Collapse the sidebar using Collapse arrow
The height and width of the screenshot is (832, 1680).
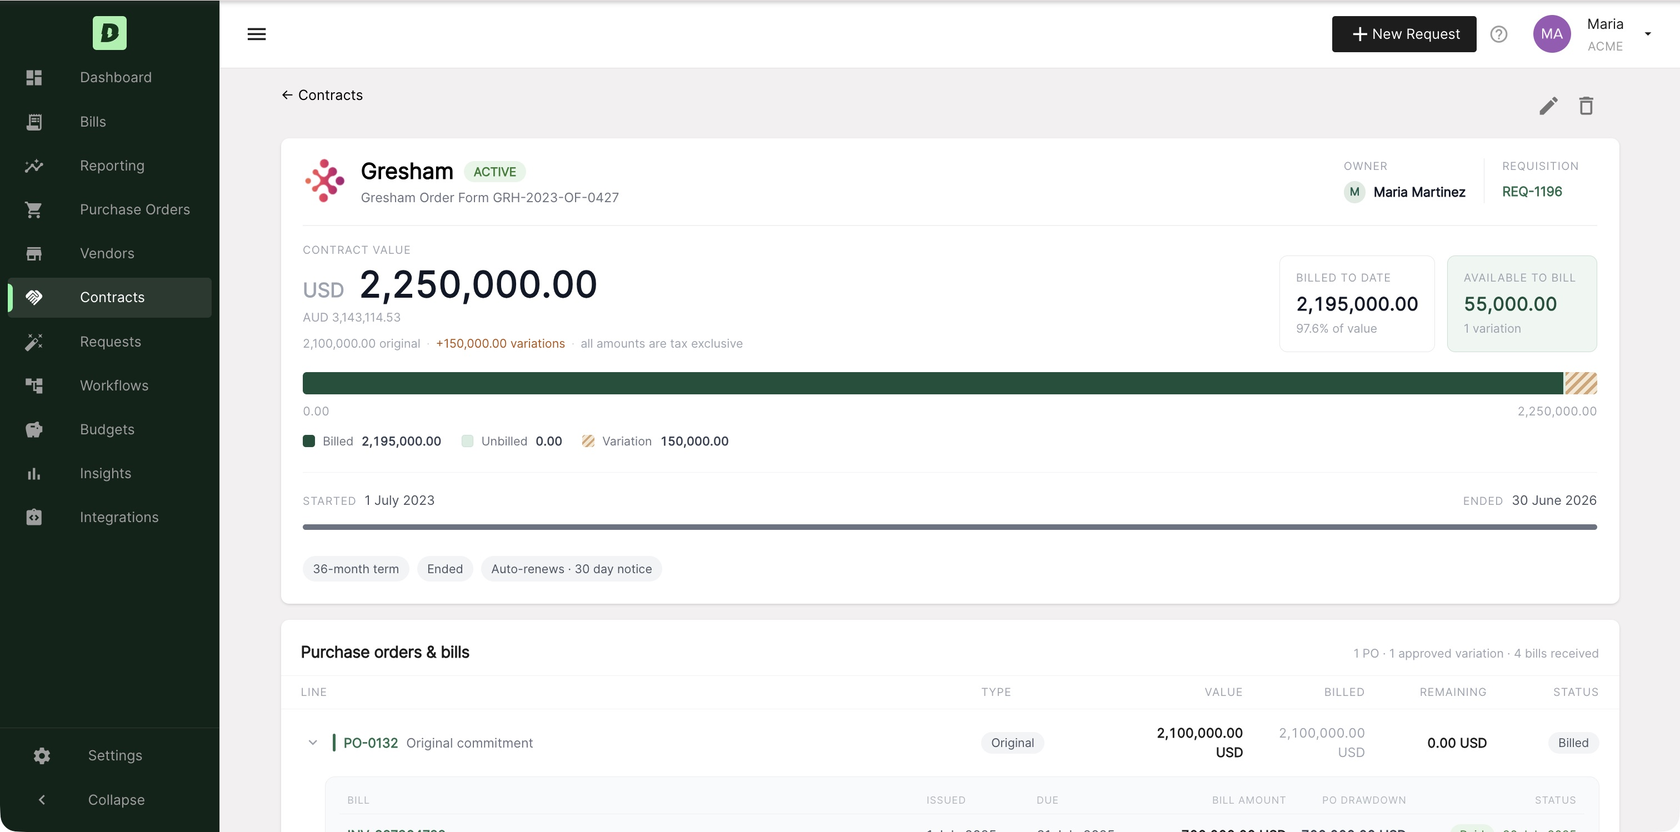click(42, 799)
